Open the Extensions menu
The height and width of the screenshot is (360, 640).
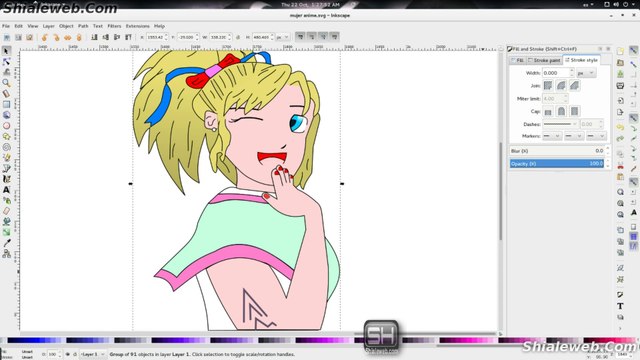[138, 26]
